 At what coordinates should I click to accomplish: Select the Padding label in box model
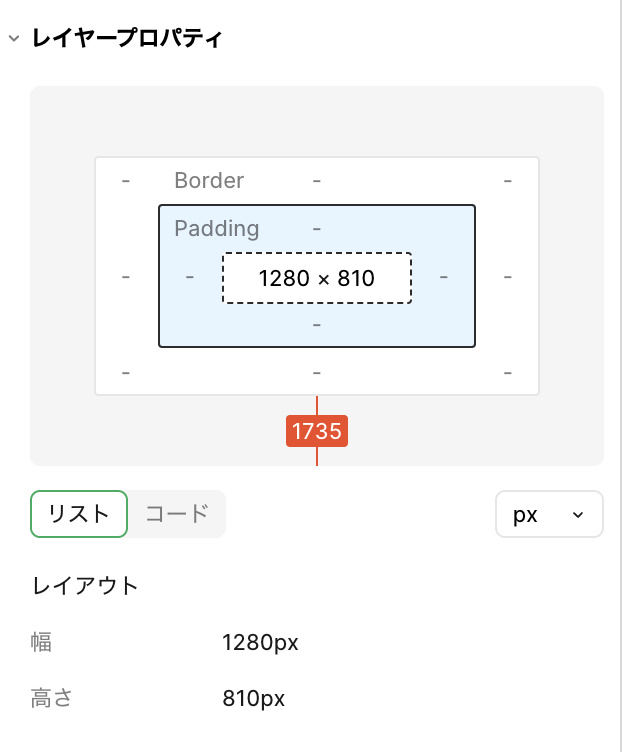click(x=216, y=228)
